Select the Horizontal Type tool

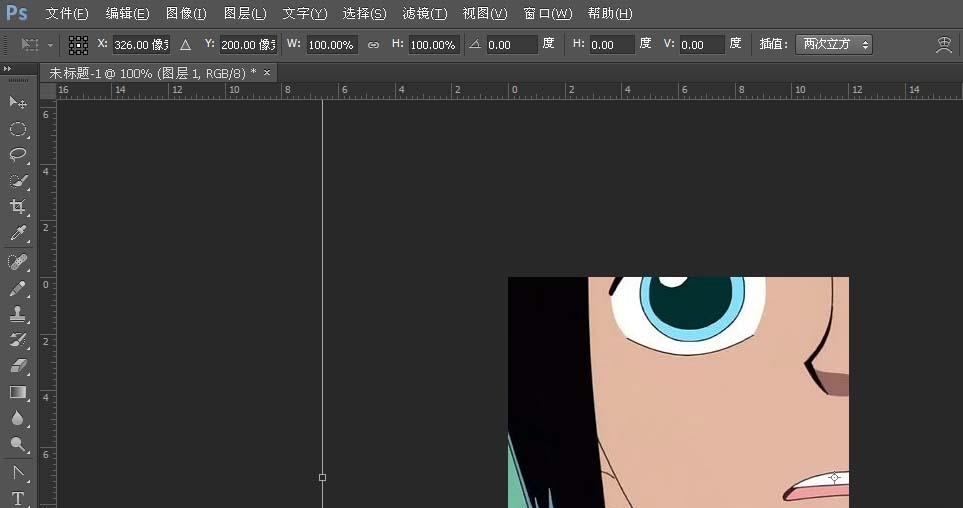tap(18, 499)
